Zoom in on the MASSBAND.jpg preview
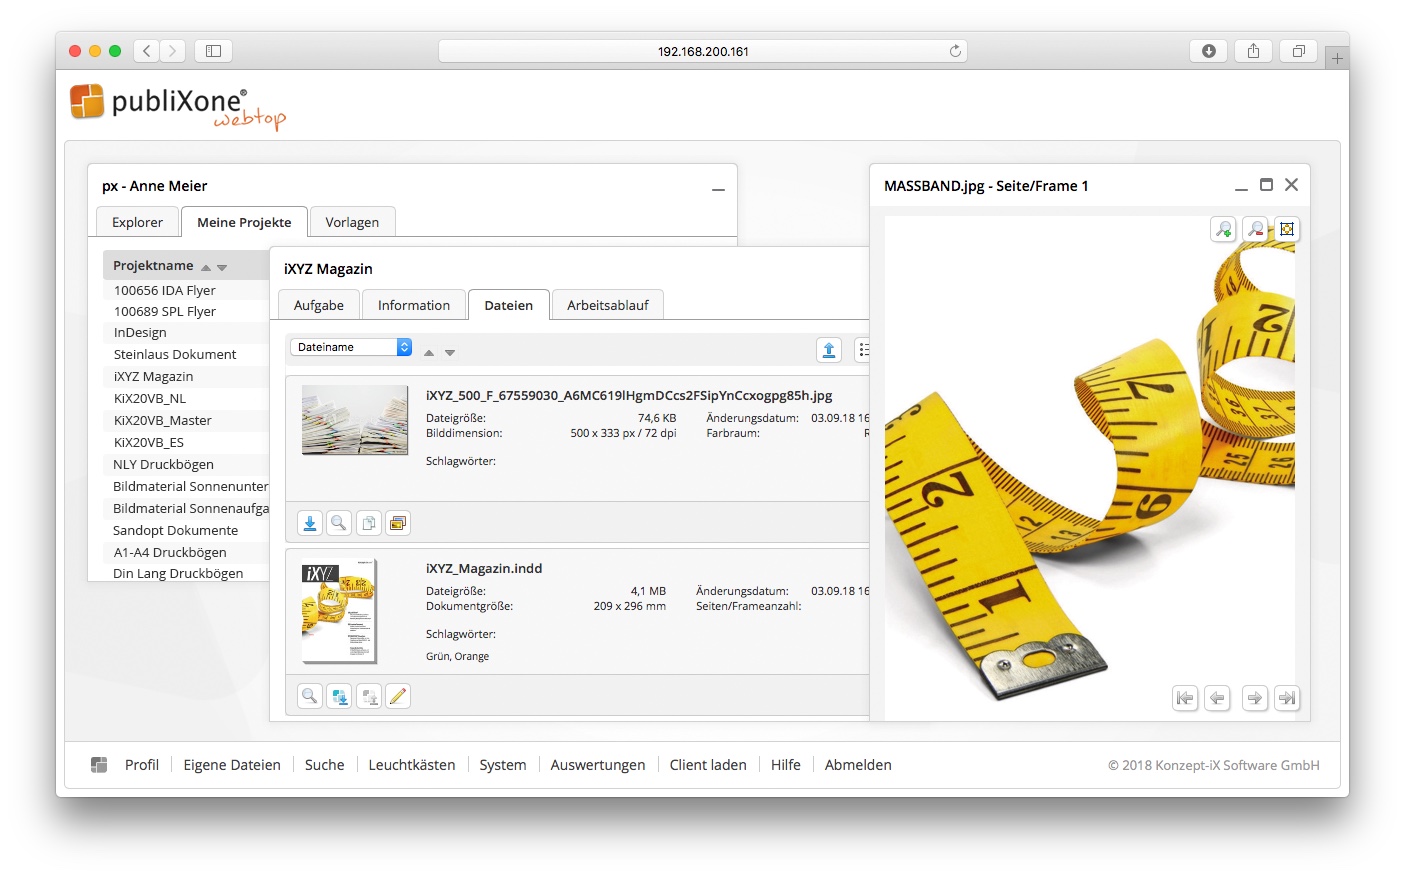This screenshot has width=1405, height=877. 1223,229
